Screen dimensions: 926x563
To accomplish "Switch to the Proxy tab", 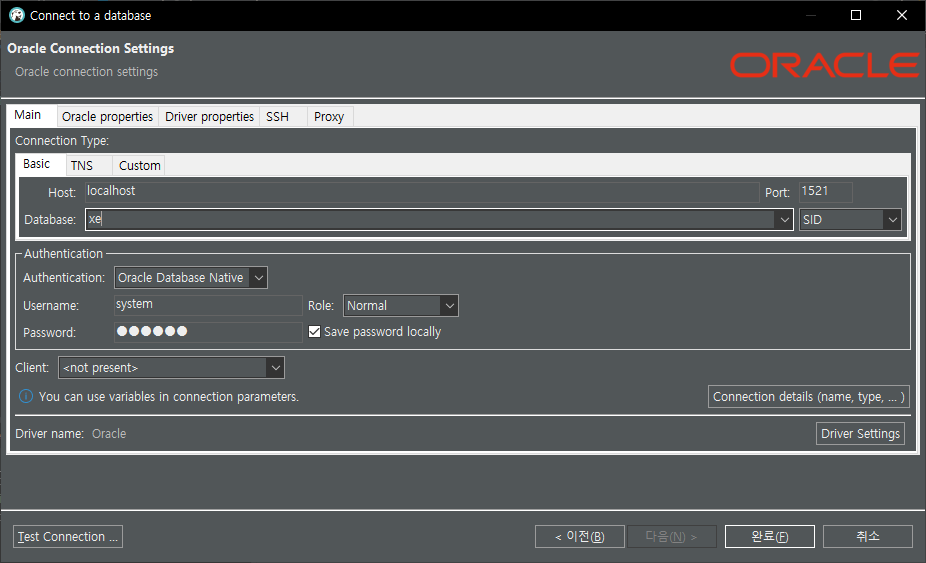I will tap(329, 116).
